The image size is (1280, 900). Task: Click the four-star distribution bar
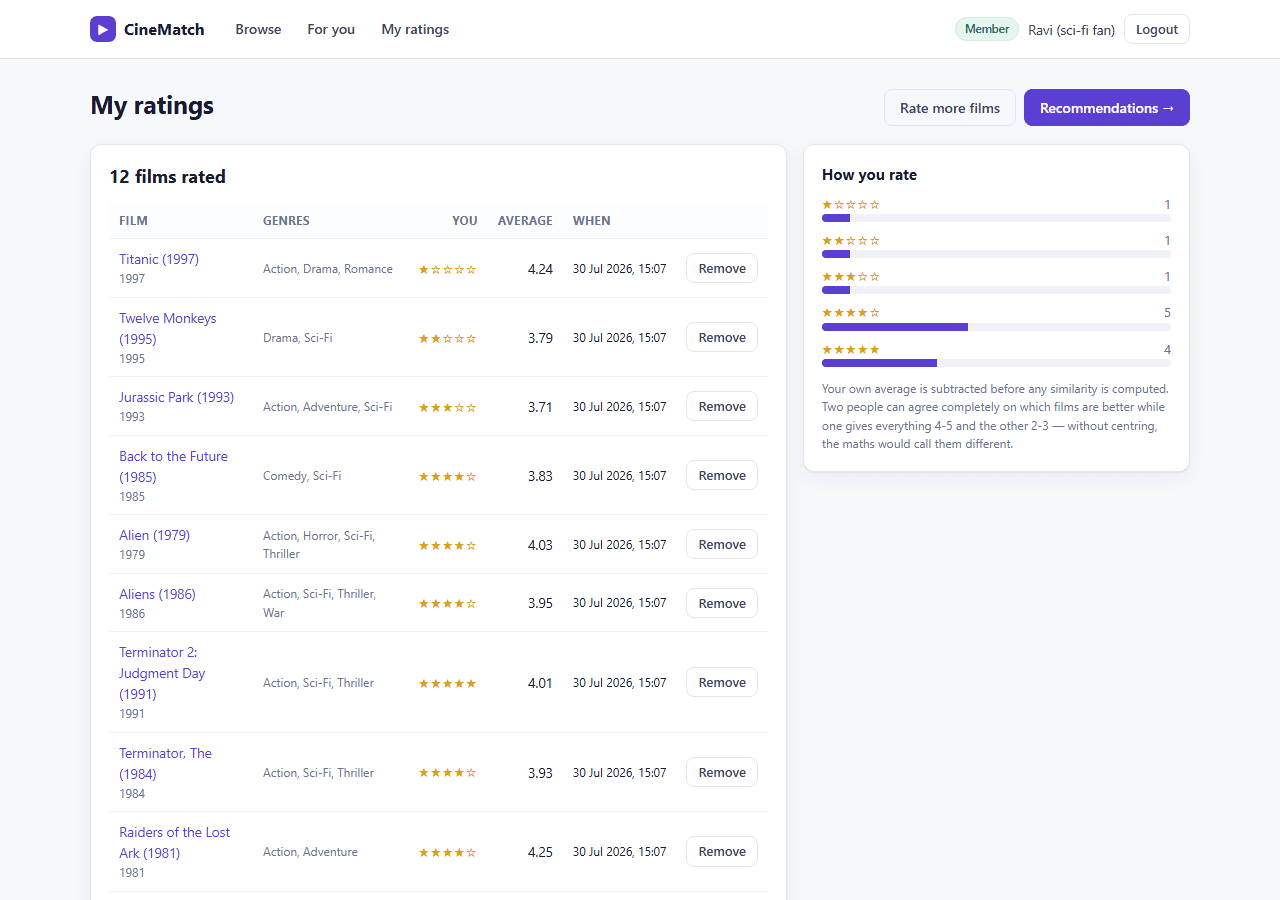(x=996, y=327)
